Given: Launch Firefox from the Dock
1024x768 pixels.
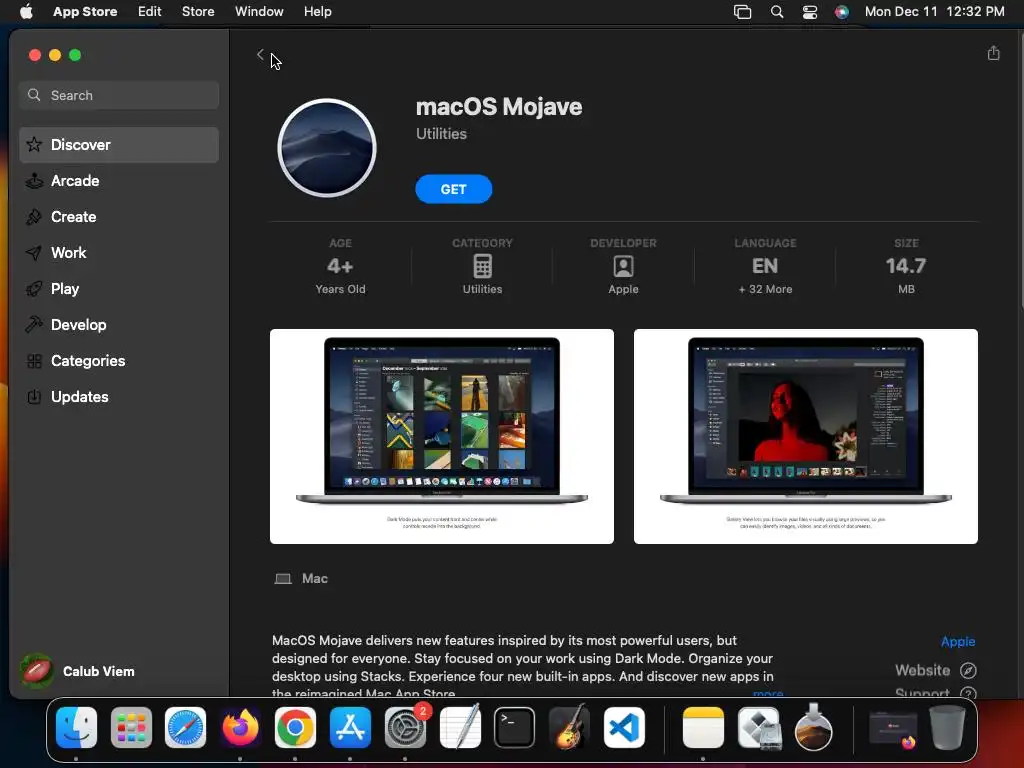Looking at the screenshot, I should (240, 728).
